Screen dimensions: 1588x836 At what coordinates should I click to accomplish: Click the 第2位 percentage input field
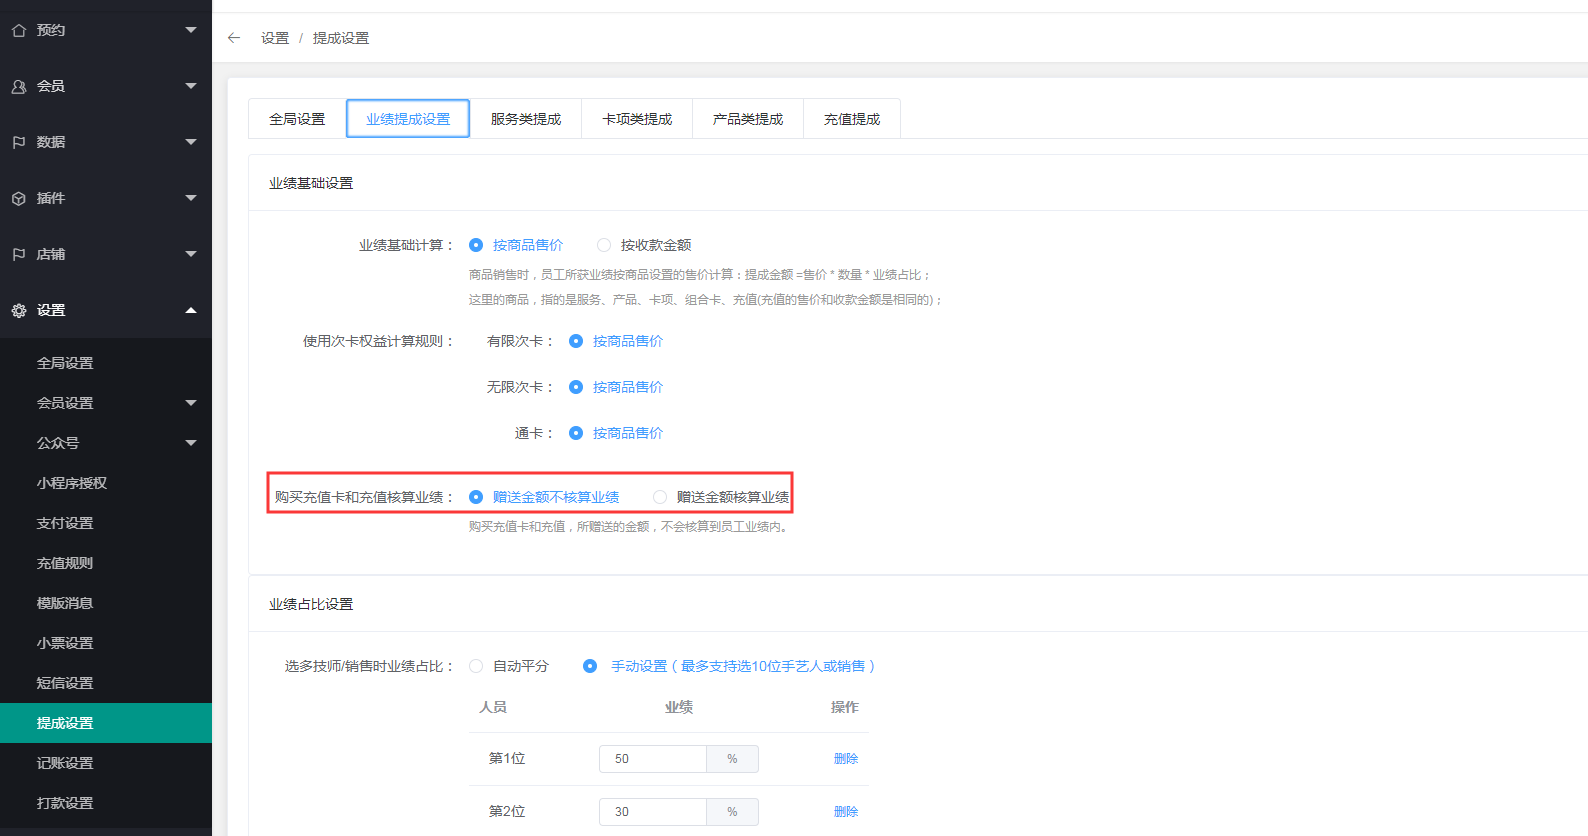pyautogui.click(x=653, y=812)
